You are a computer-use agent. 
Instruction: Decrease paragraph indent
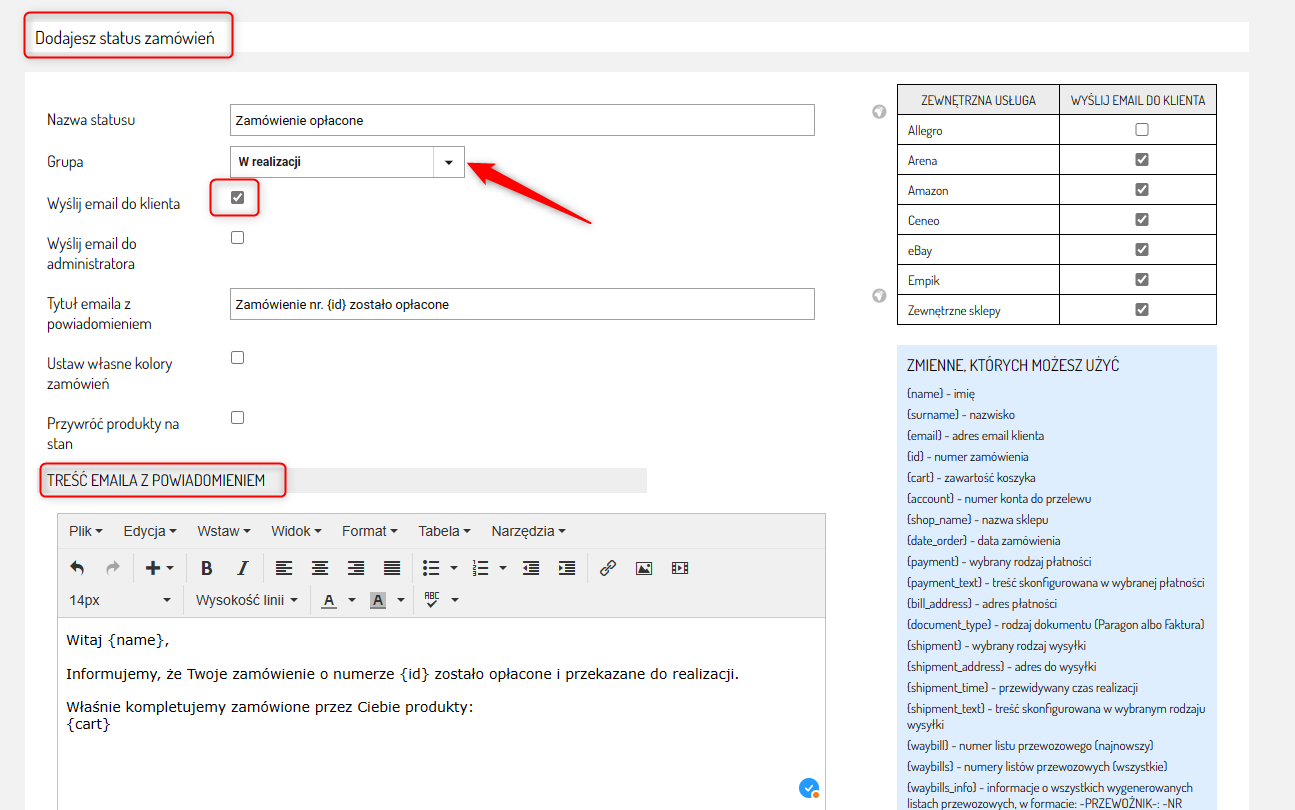click(x=531, y=568)
